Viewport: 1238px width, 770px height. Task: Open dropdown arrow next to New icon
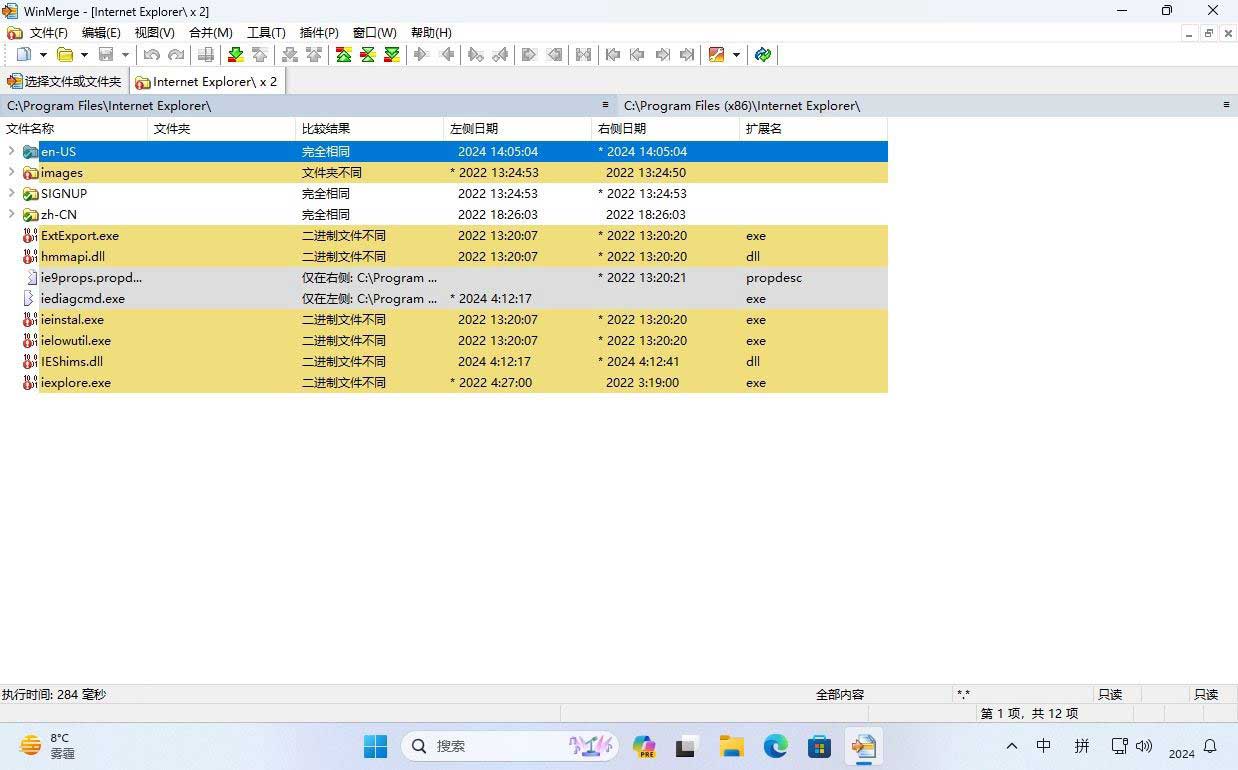[x=43, y=55]
